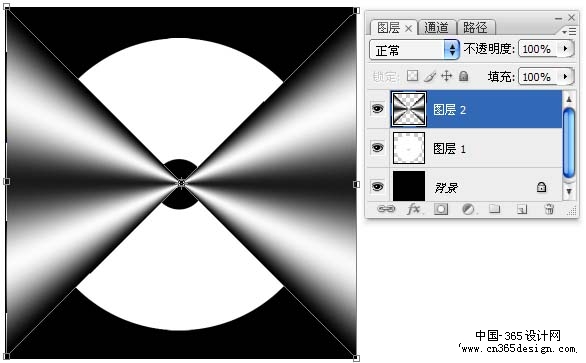Select 图层 1 thumbnail
This screenshot has height=363, width=586.
[408, 148]
